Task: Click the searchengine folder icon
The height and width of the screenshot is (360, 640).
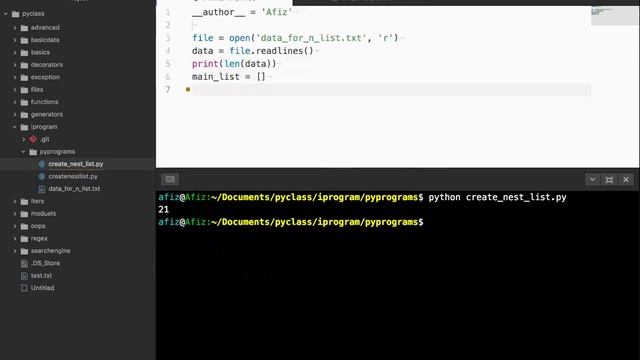Action: point(24,251)
